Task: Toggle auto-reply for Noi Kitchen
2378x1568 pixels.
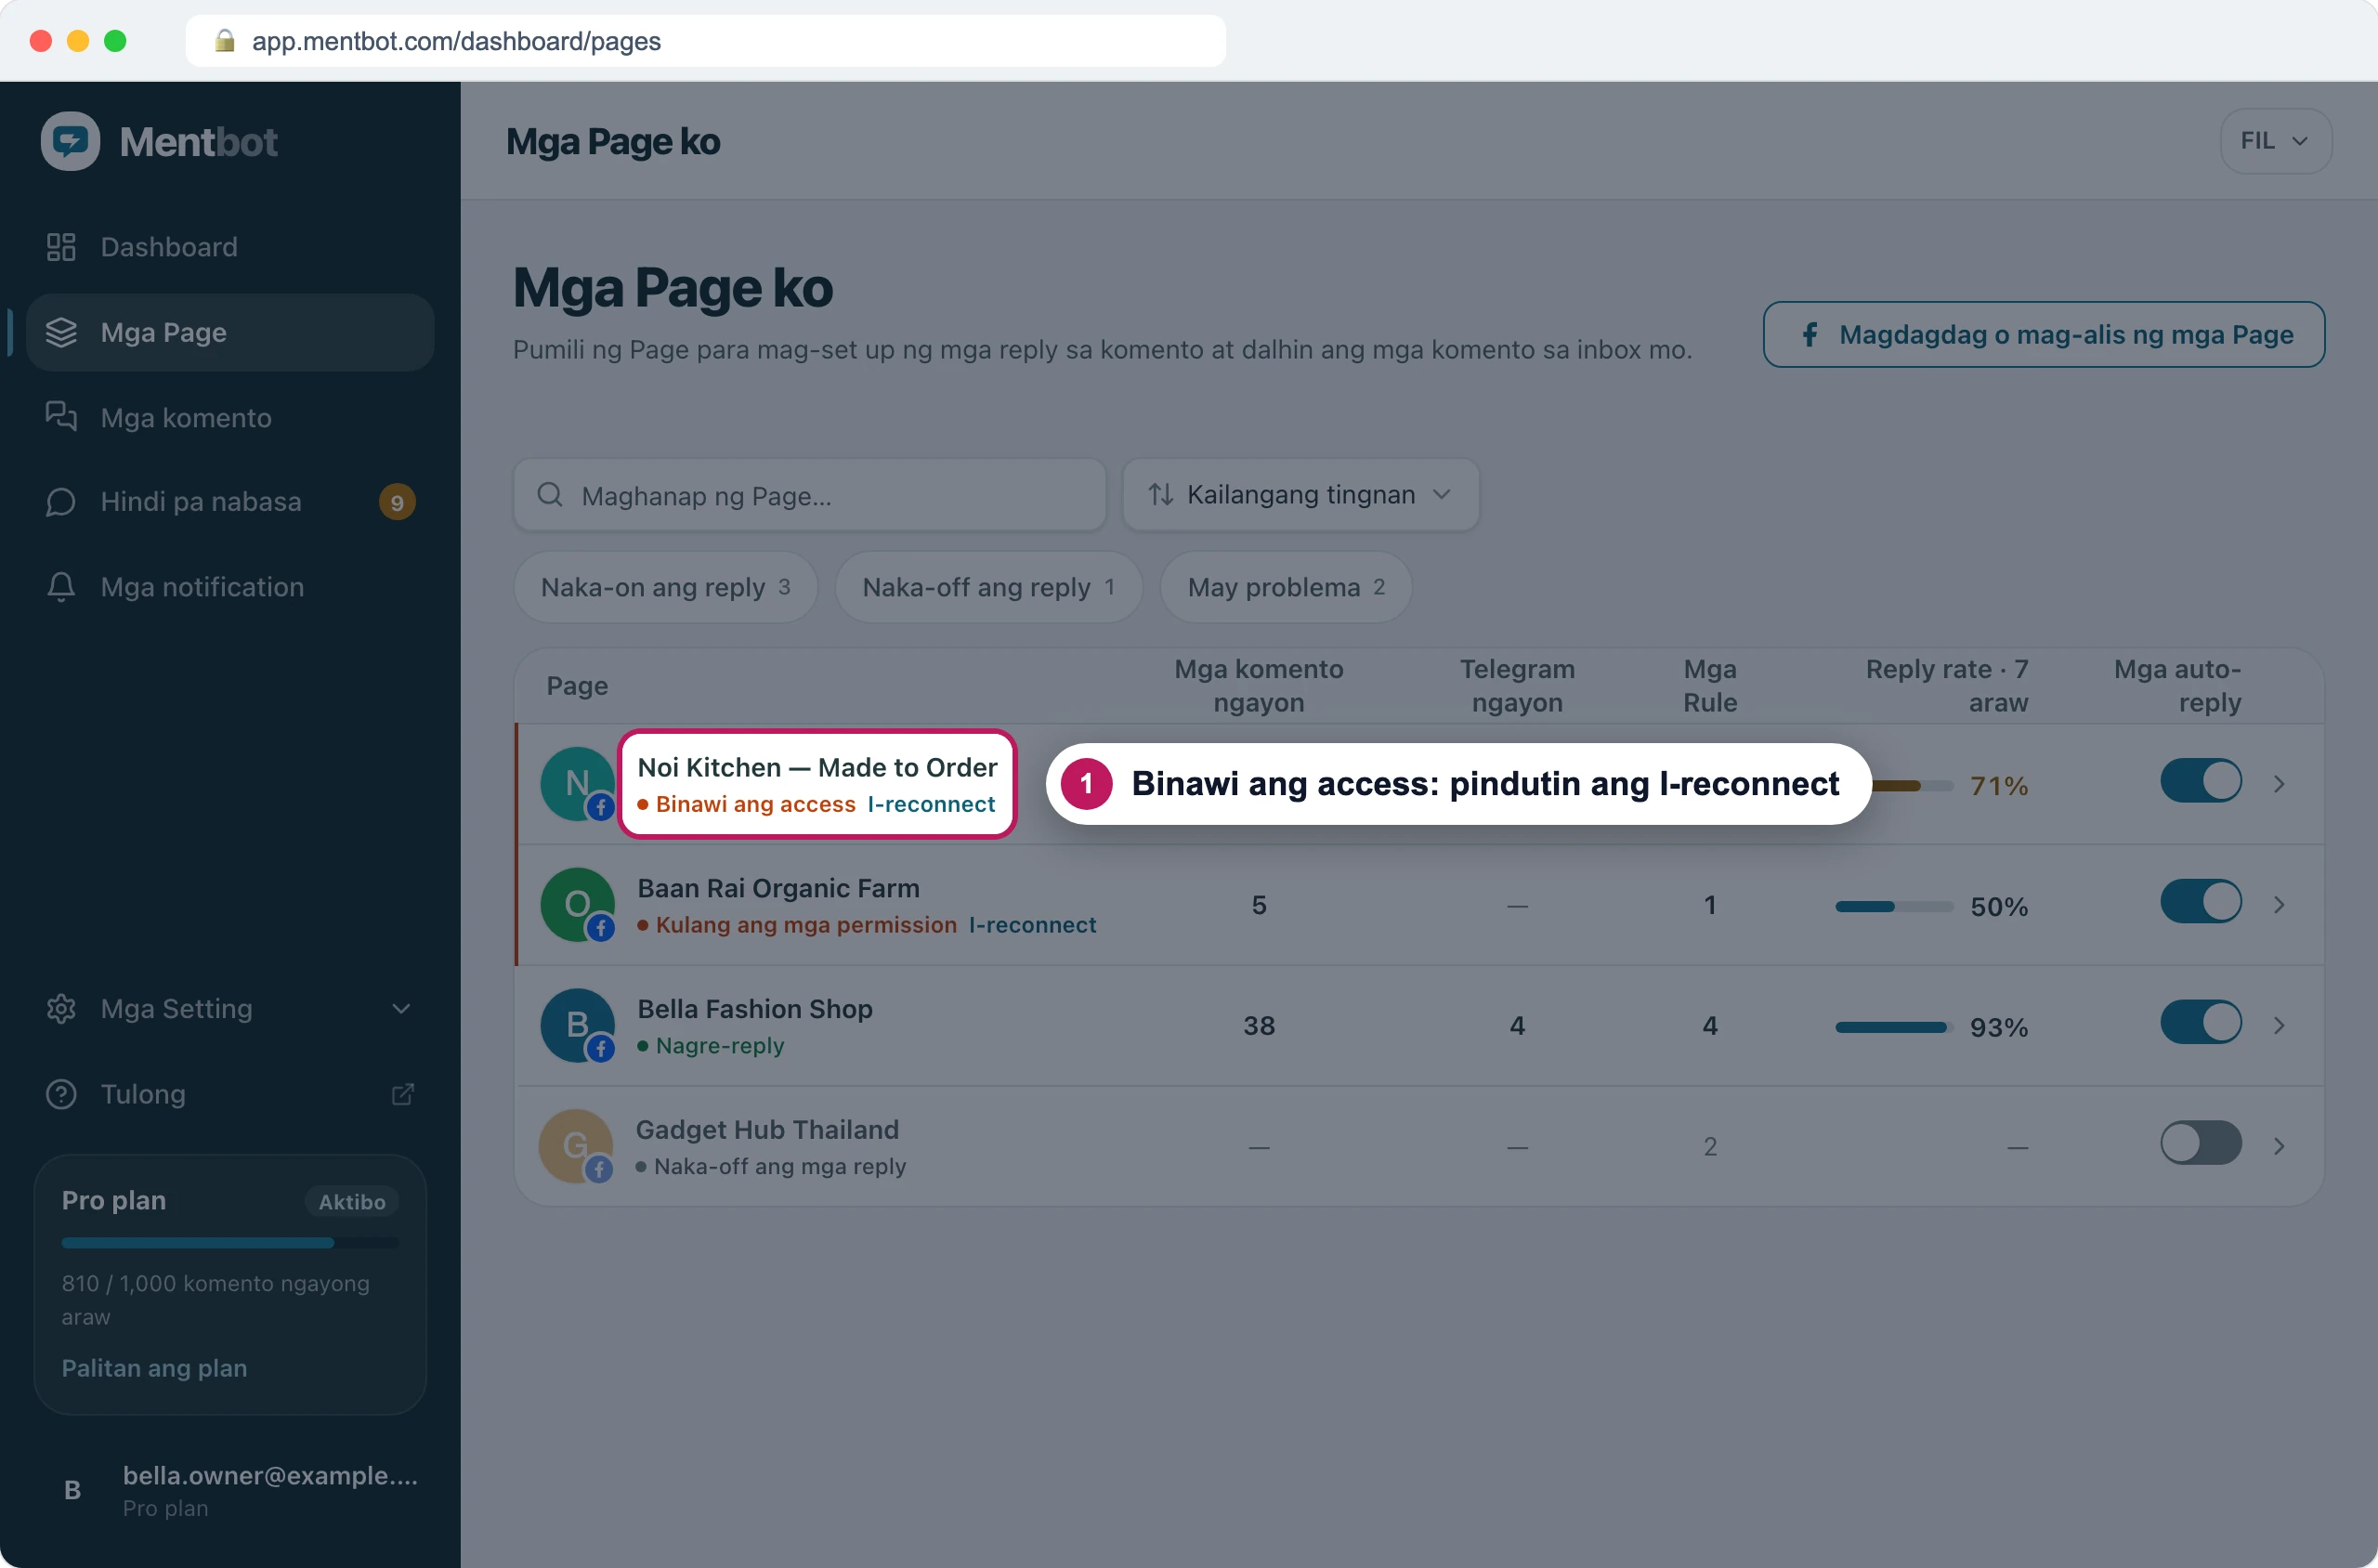Action: coord(2200,781)
